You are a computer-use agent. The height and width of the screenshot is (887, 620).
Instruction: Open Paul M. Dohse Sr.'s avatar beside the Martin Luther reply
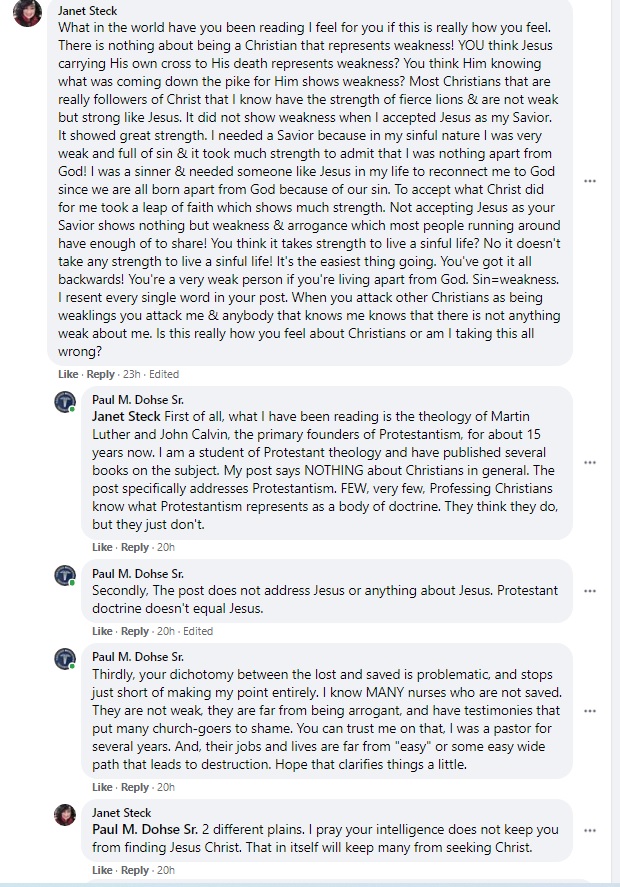tap(65, 402)
